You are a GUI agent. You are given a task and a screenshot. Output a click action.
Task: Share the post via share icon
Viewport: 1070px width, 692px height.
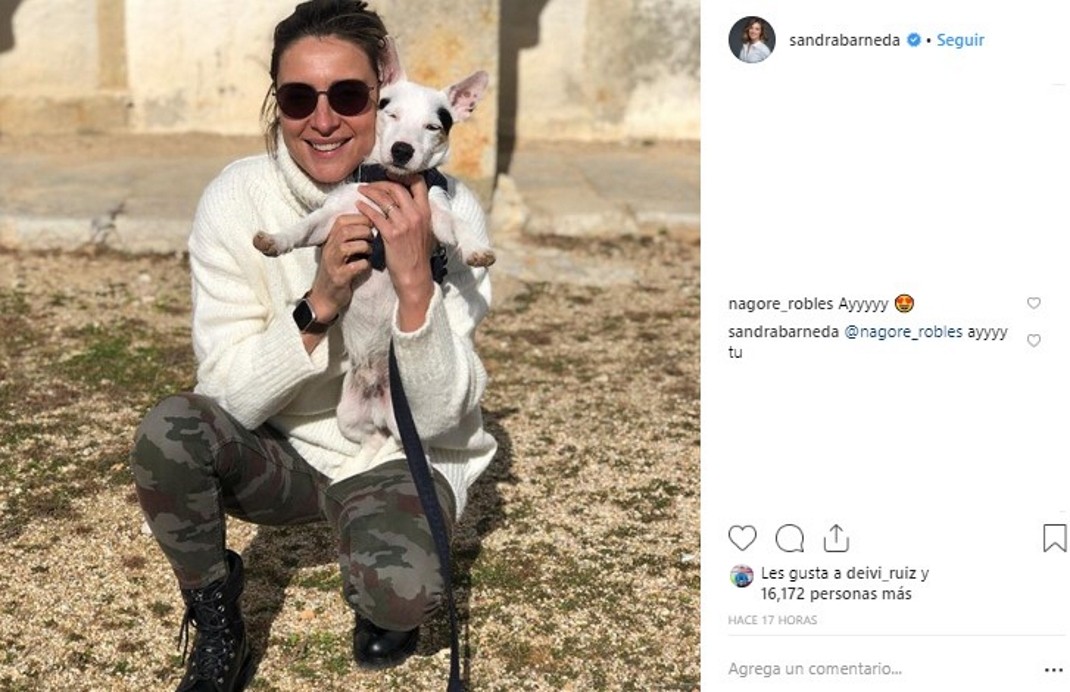click(836, 538)
